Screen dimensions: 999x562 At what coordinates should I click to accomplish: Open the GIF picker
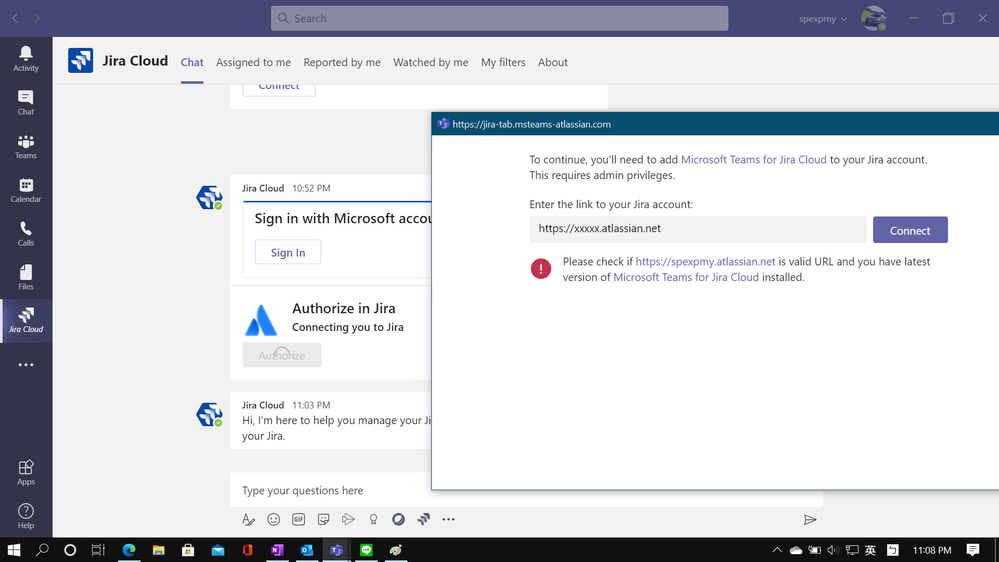298,519
